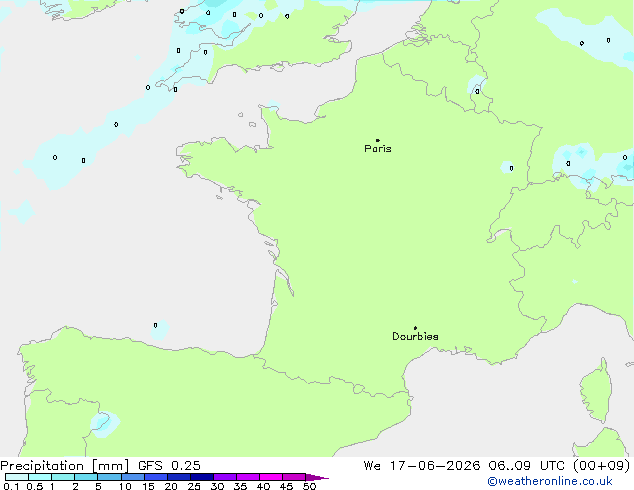Select the 'Precipitation [mm]' title text
This screenshot has width=634, height=490.
[65, 466]
